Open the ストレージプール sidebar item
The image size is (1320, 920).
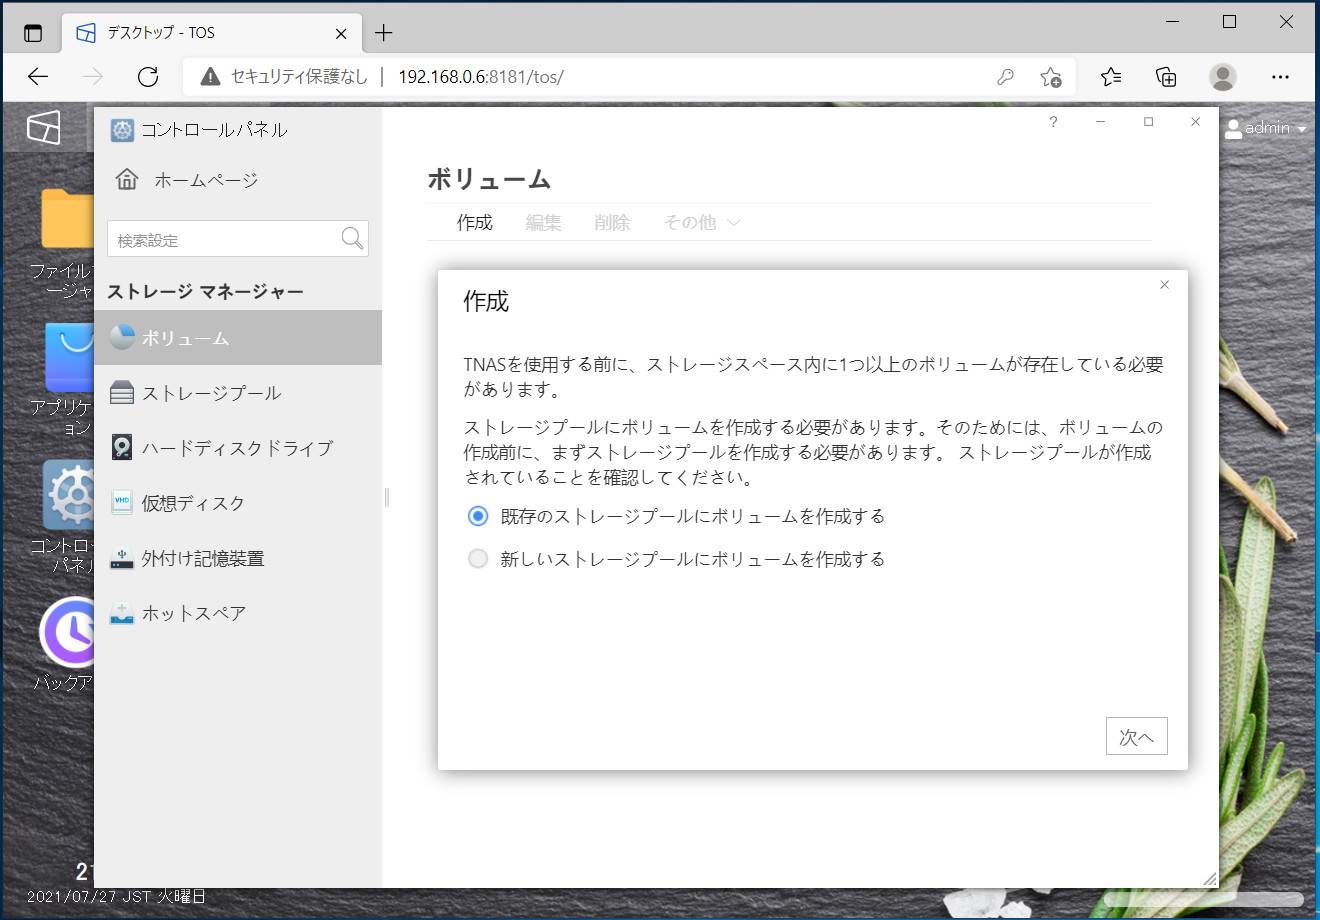pos(238,393)
